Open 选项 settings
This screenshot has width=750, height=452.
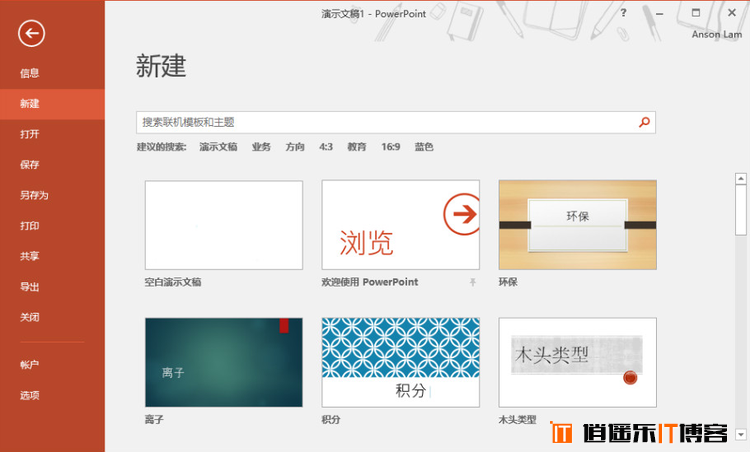pos(30,396)
